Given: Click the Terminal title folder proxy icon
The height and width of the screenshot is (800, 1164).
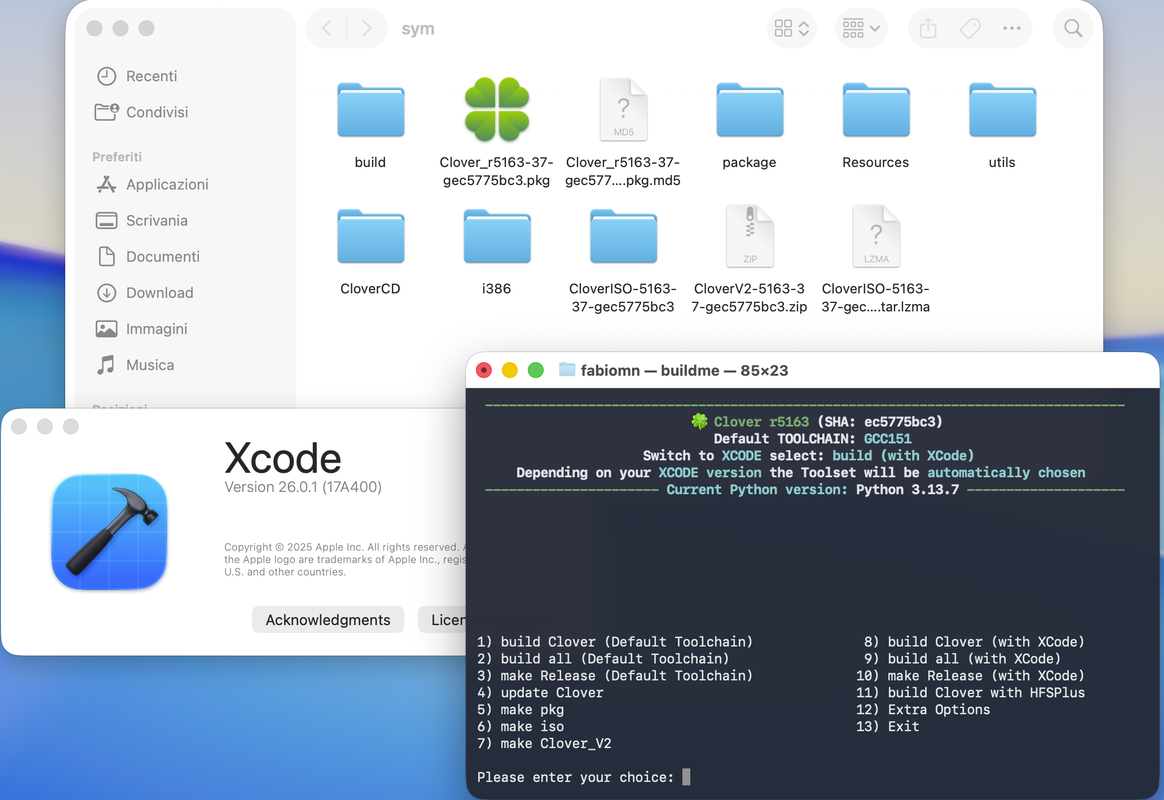Looking at the screenshot, I should click(567, 370).
